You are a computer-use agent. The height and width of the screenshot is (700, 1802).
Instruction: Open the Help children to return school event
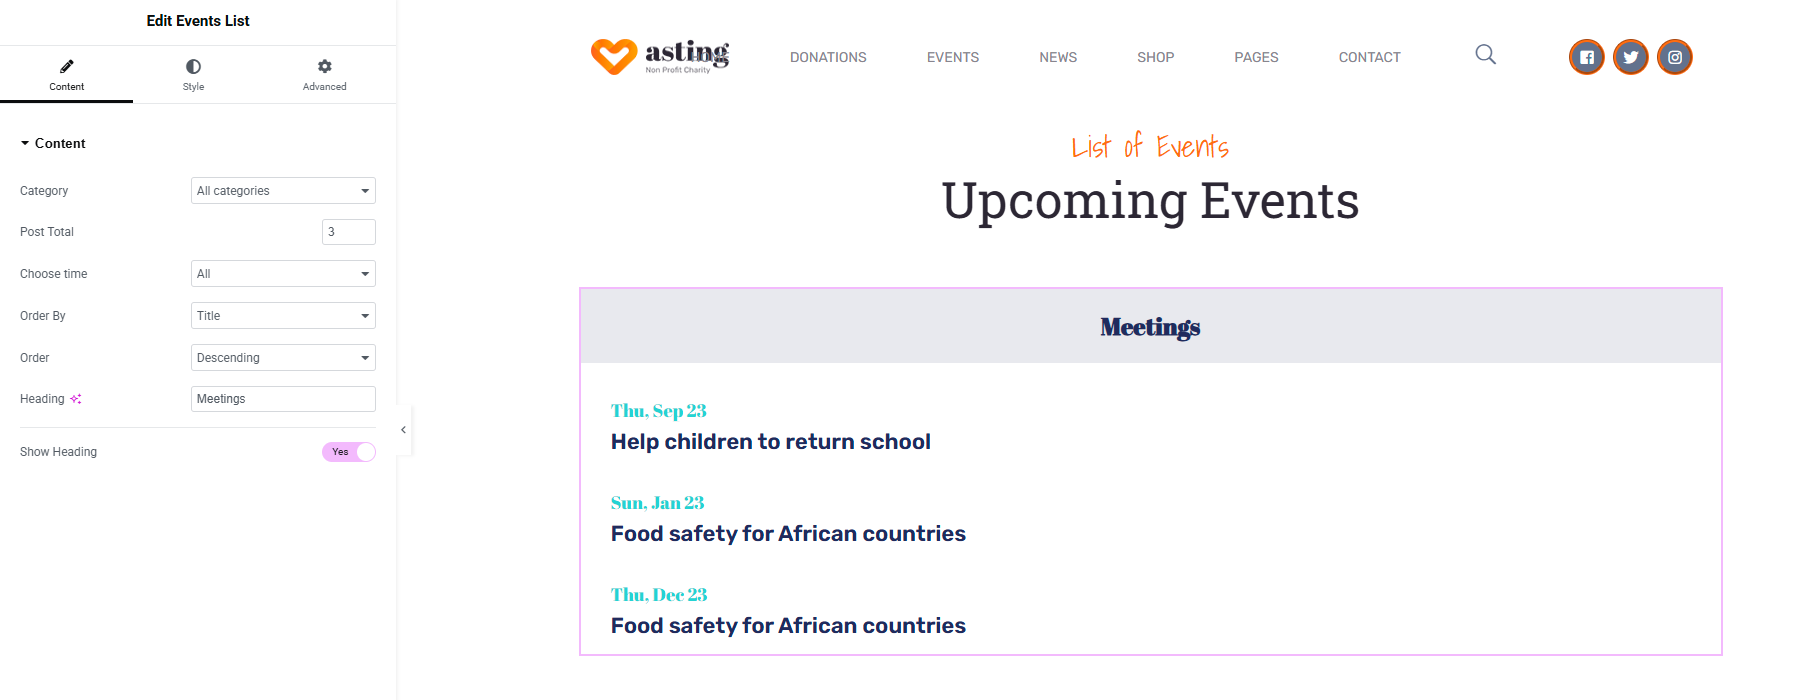[x=771, y=442]
